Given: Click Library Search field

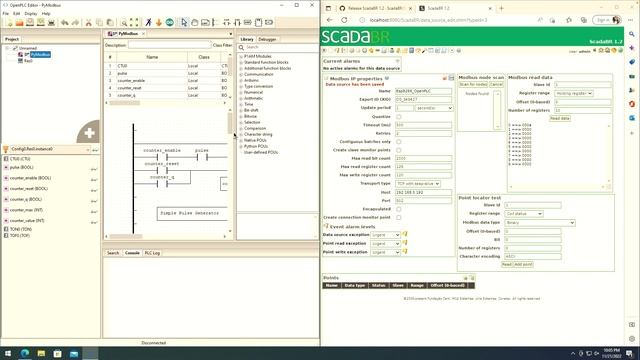Looking at the screenshot, I should click(x=278, y=47).
